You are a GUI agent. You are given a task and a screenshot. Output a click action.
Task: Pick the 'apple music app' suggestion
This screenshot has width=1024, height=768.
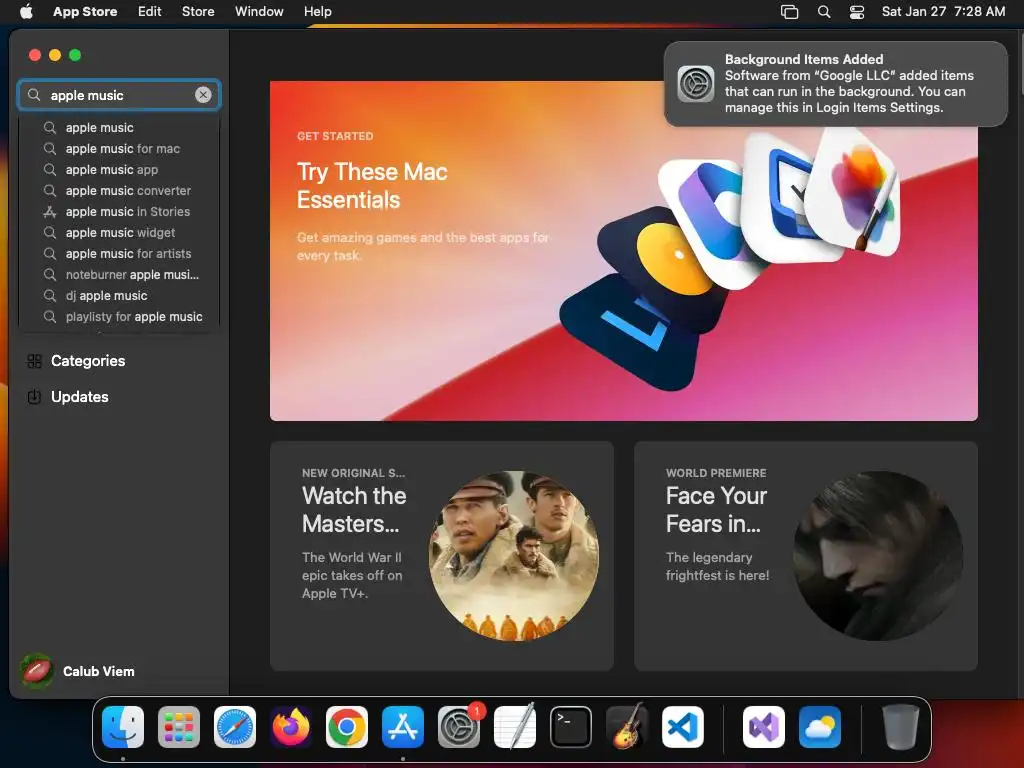120,169
